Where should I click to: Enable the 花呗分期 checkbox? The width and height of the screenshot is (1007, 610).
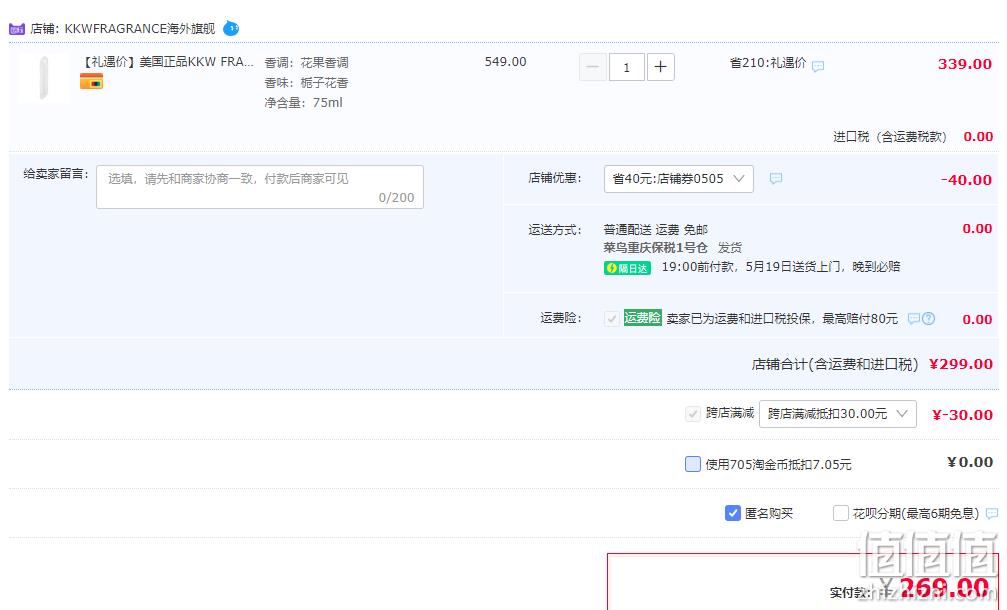[x=840, y=513]
